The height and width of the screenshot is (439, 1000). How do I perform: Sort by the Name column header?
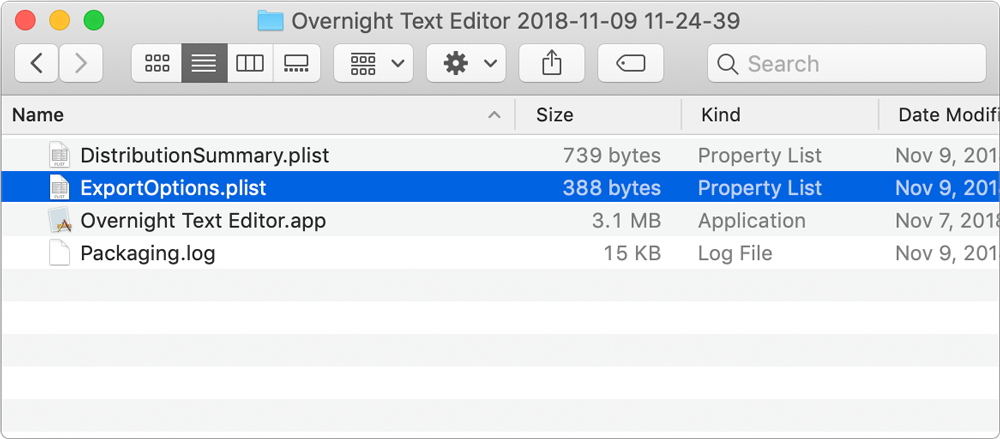point(257,115)
